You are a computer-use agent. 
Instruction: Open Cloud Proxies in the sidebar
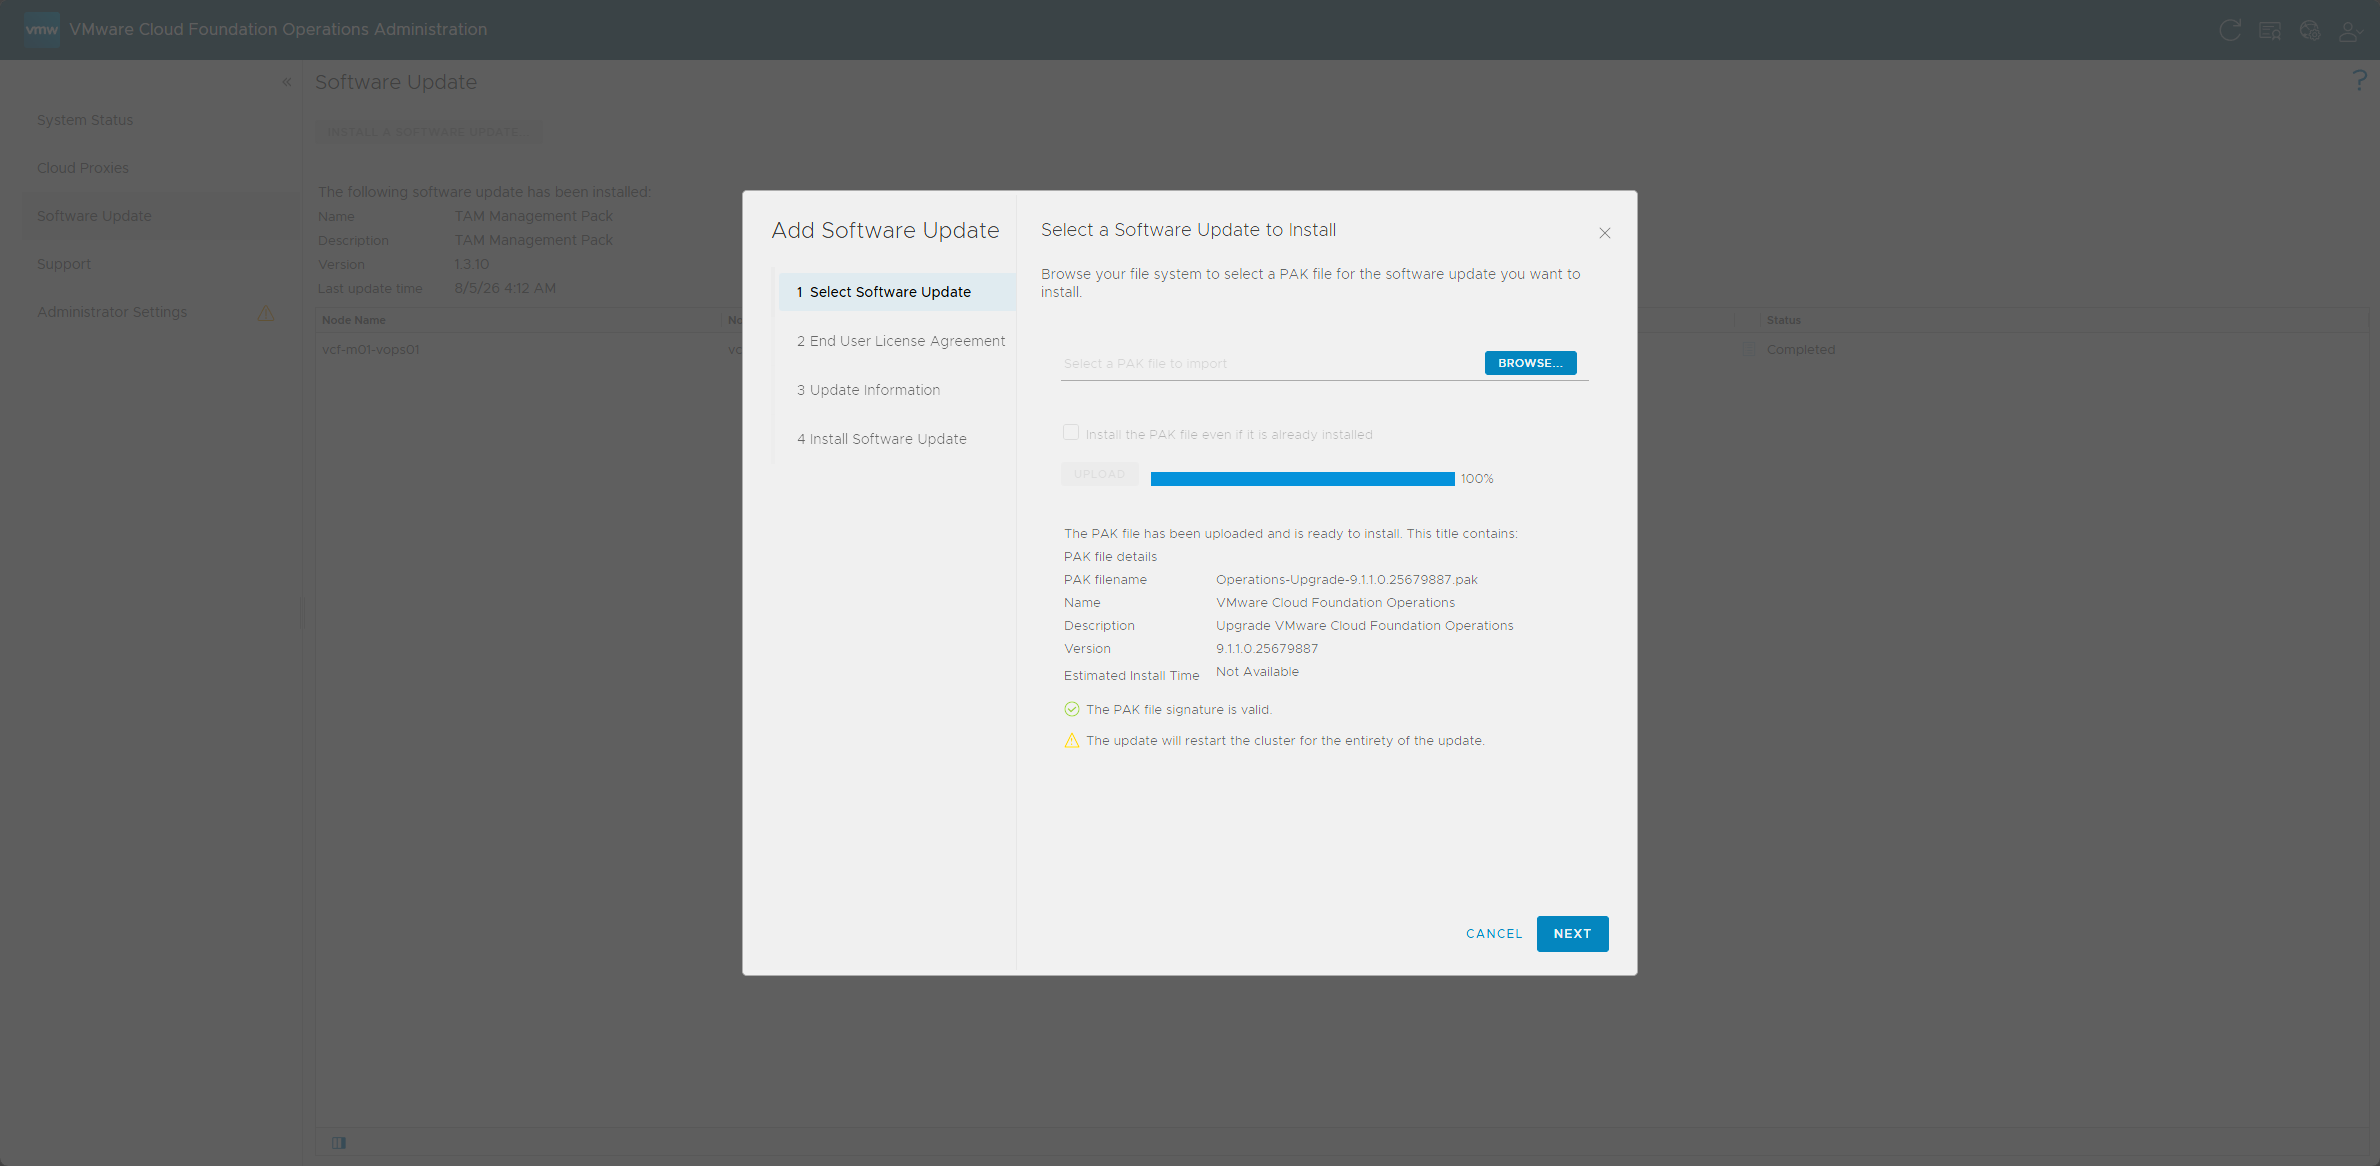tap(83, 168)
